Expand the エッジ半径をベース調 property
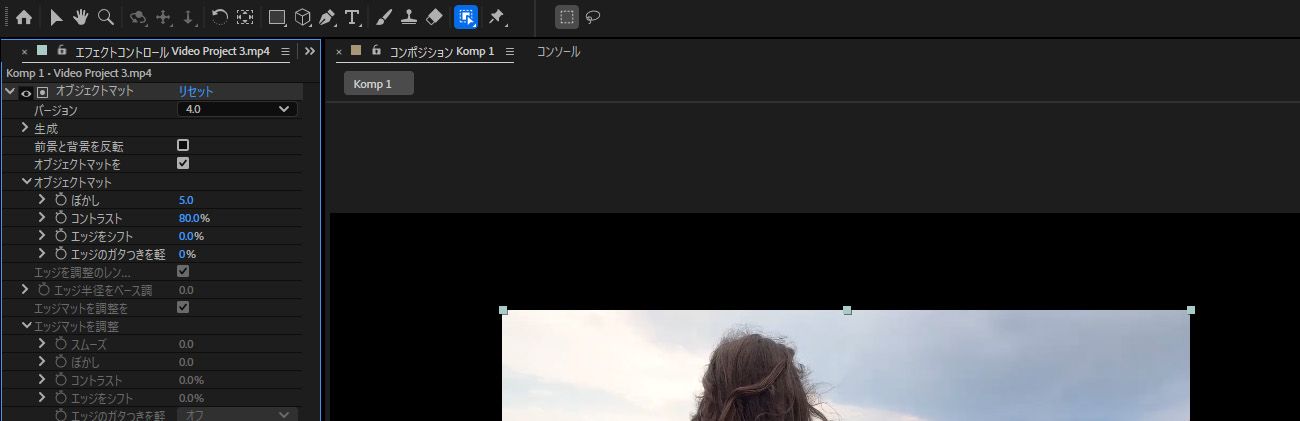This screenshot has height=421, width=1300. point(25,289)
